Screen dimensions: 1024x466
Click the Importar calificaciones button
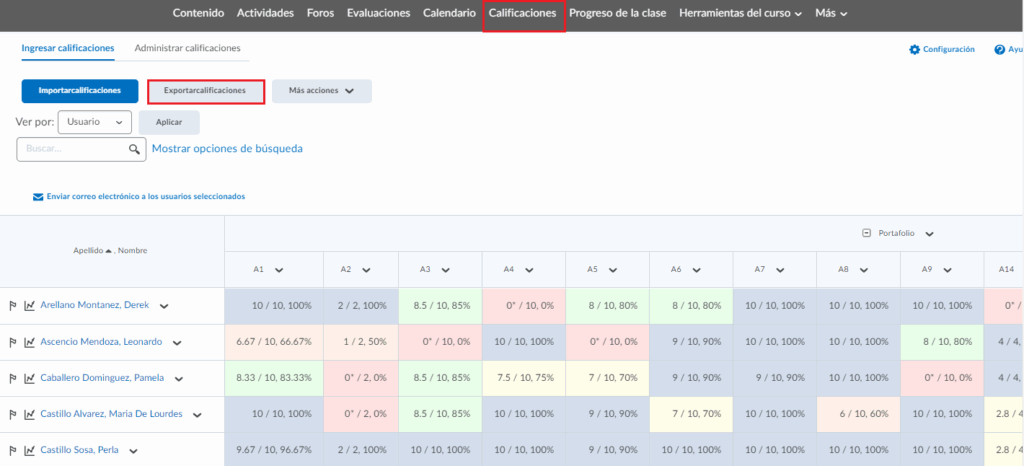80,91
